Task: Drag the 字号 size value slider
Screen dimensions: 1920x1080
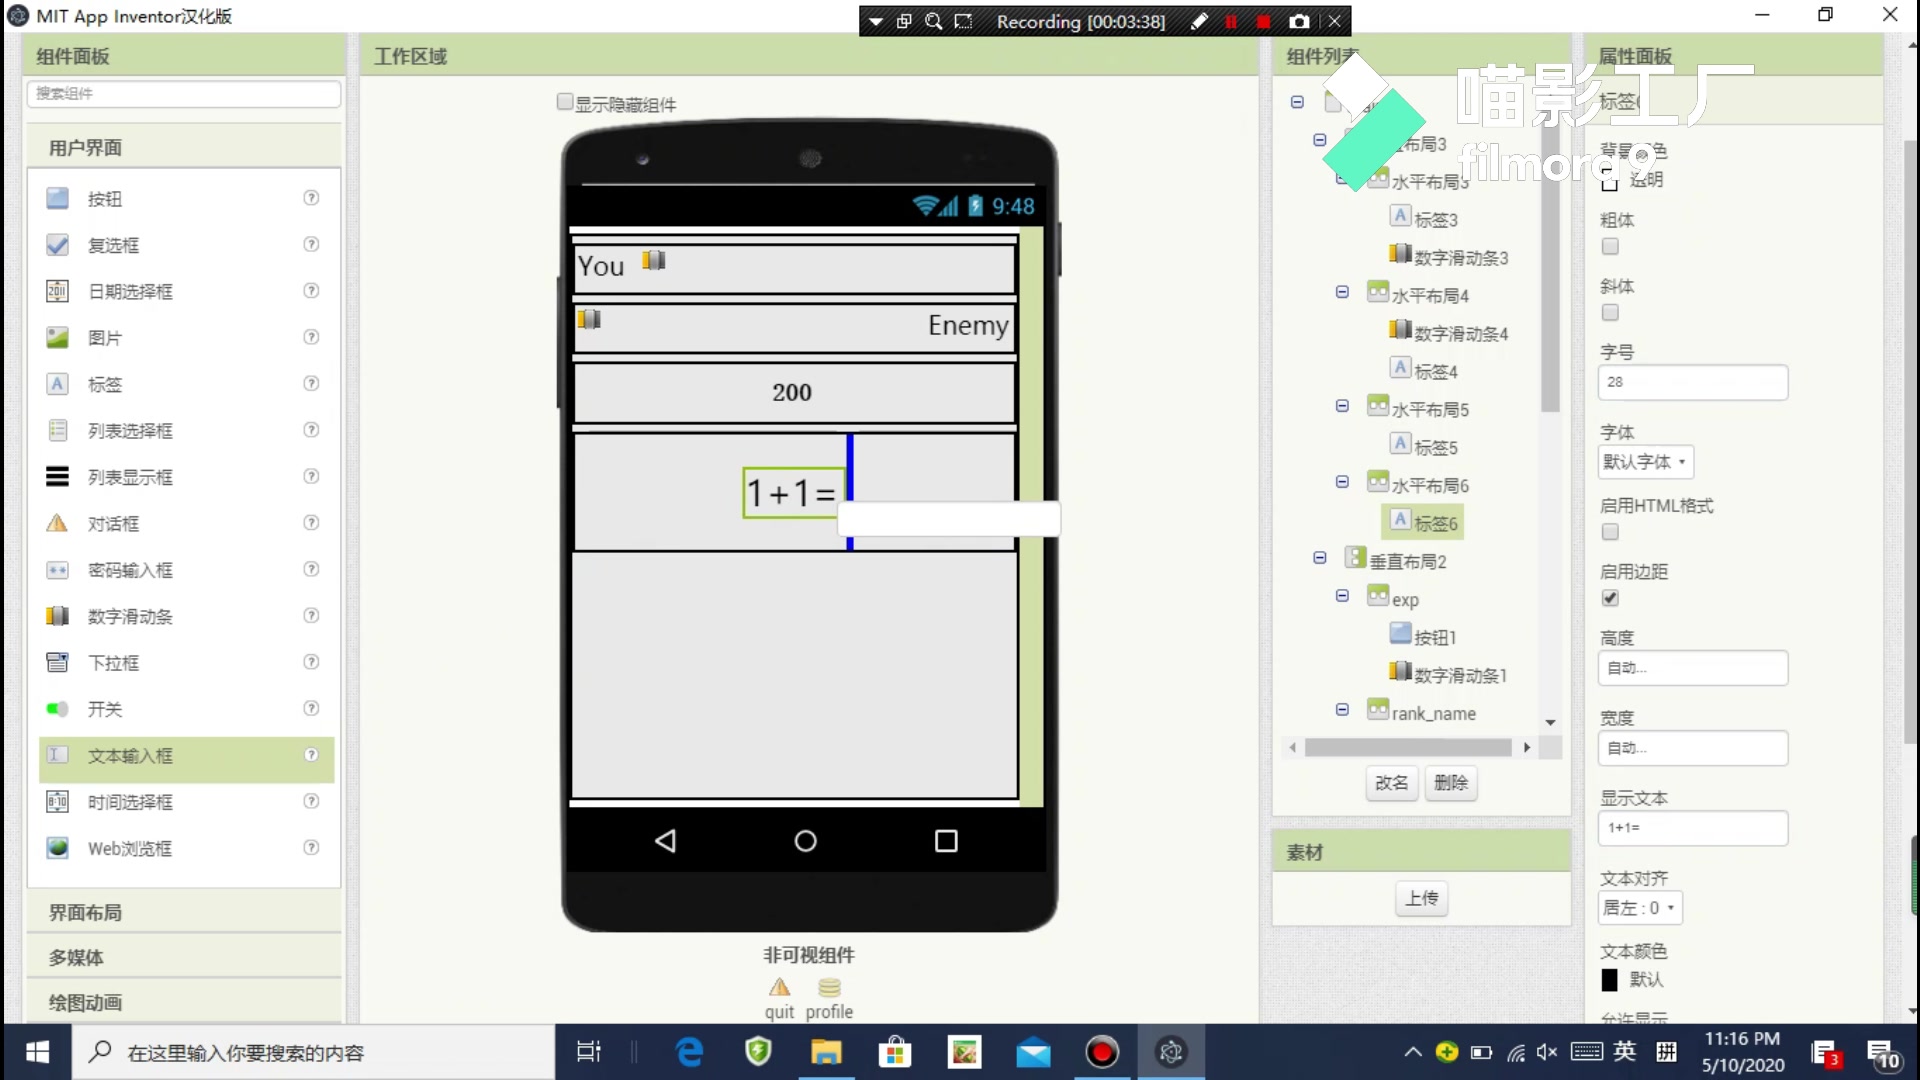Action: coord(1692,381)
